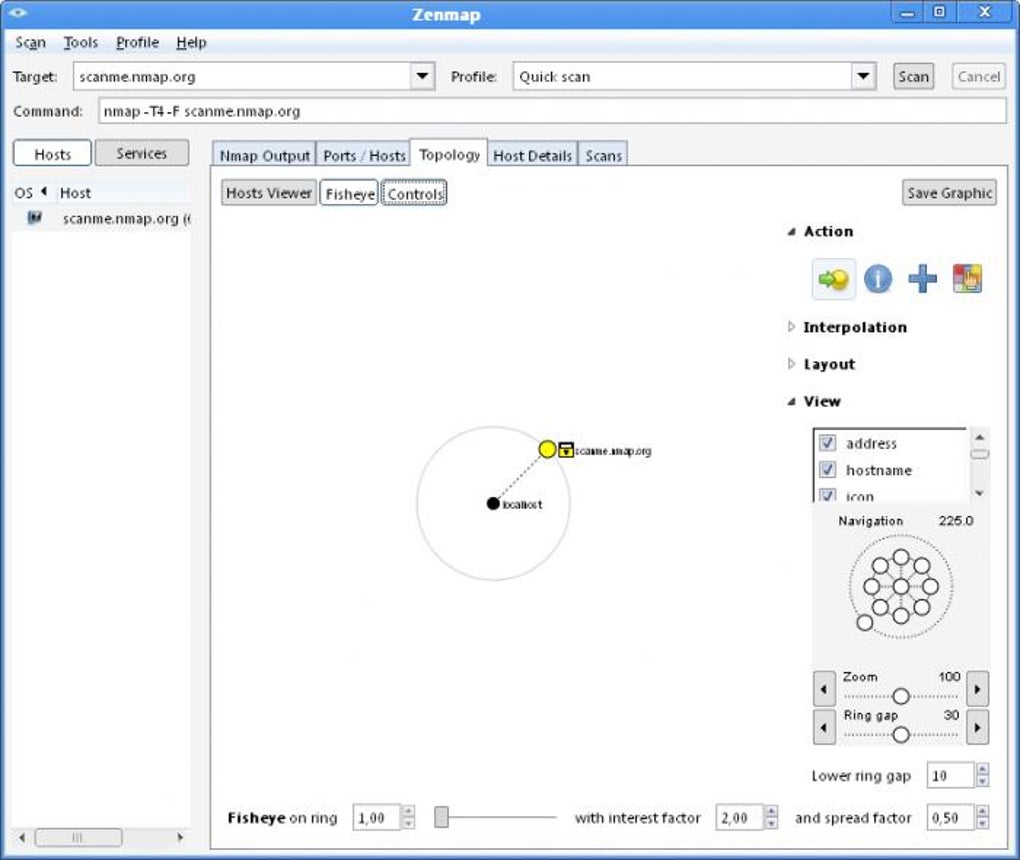The image size is (1020, 860).
Task: Toggle the hostname checkbox
Action: pyautogui.click(x=827, y=470)
